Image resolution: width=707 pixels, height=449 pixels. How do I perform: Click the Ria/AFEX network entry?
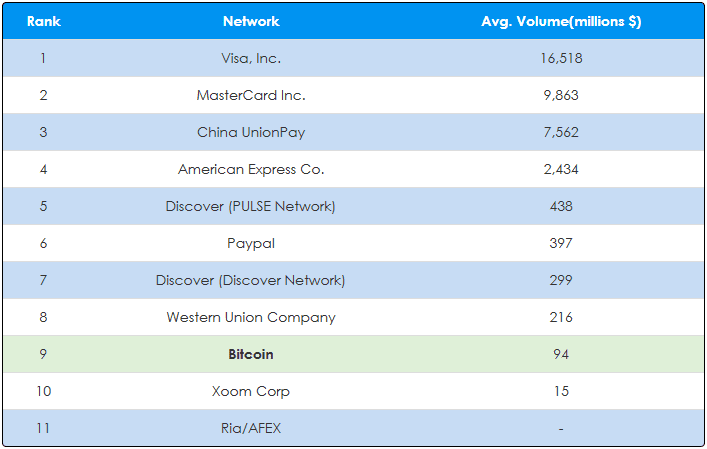coord(251,428)
